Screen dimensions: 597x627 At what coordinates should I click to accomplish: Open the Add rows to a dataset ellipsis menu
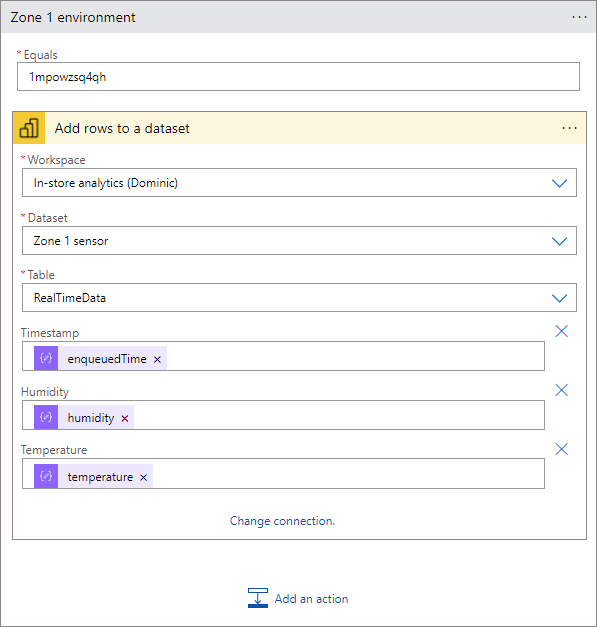569,128
